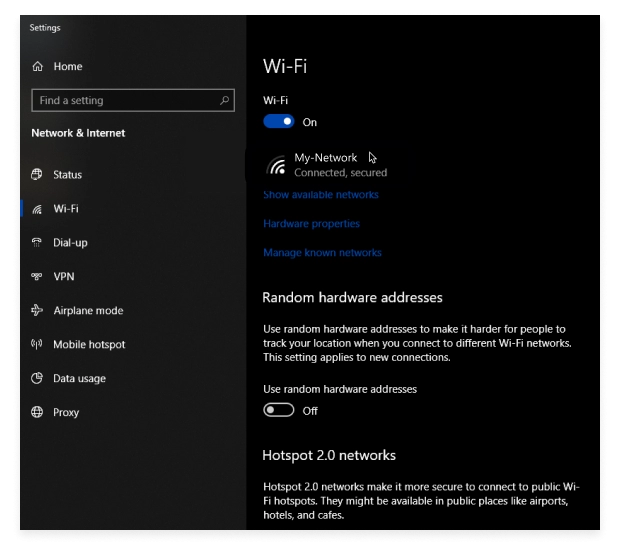Switch to the Data usage page label
The height and width of the screenshot is (545, 620).
point(79,379)
